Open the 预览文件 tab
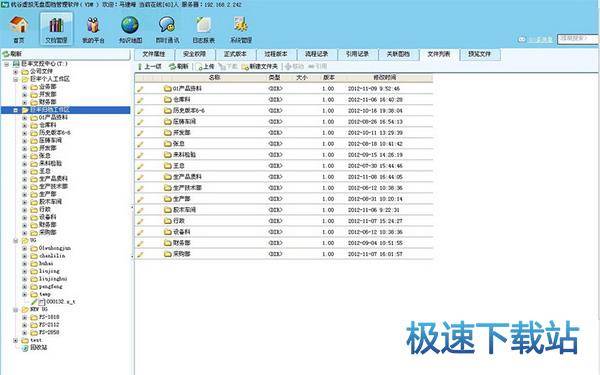The height and width of the screenshot is (375, 600). [479, 54]
